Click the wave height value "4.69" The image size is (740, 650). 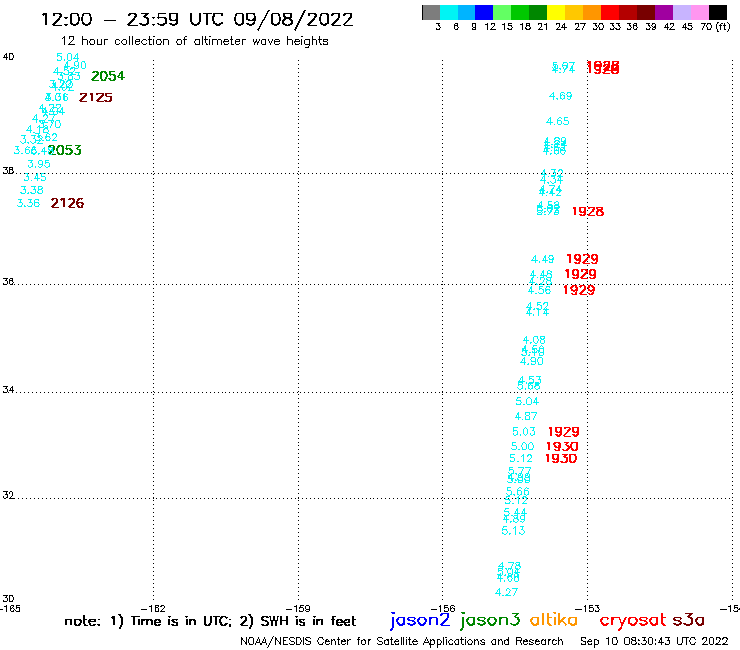[x=560, y=96]
